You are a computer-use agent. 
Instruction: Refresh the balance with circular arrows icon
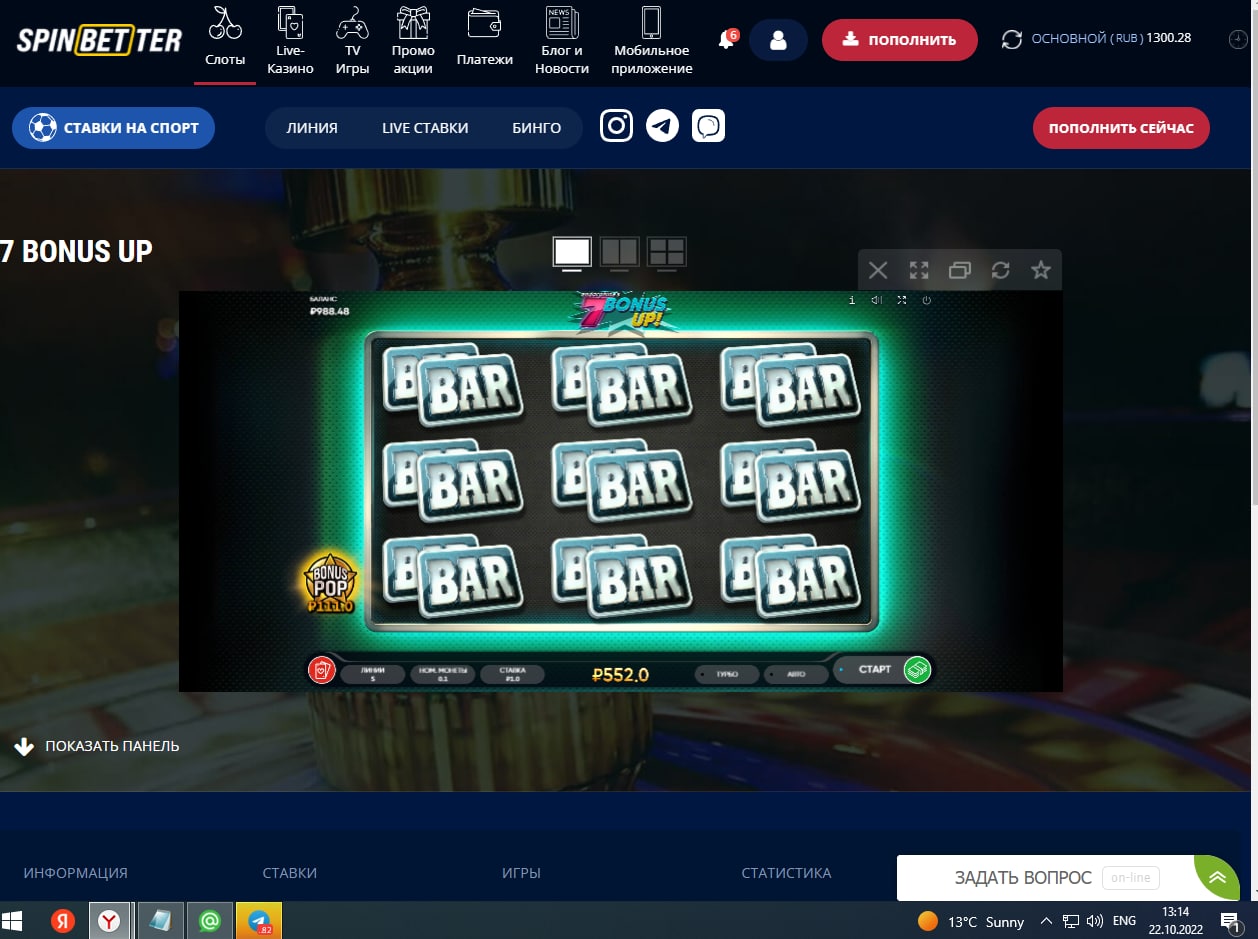[x=1012, y=40]
